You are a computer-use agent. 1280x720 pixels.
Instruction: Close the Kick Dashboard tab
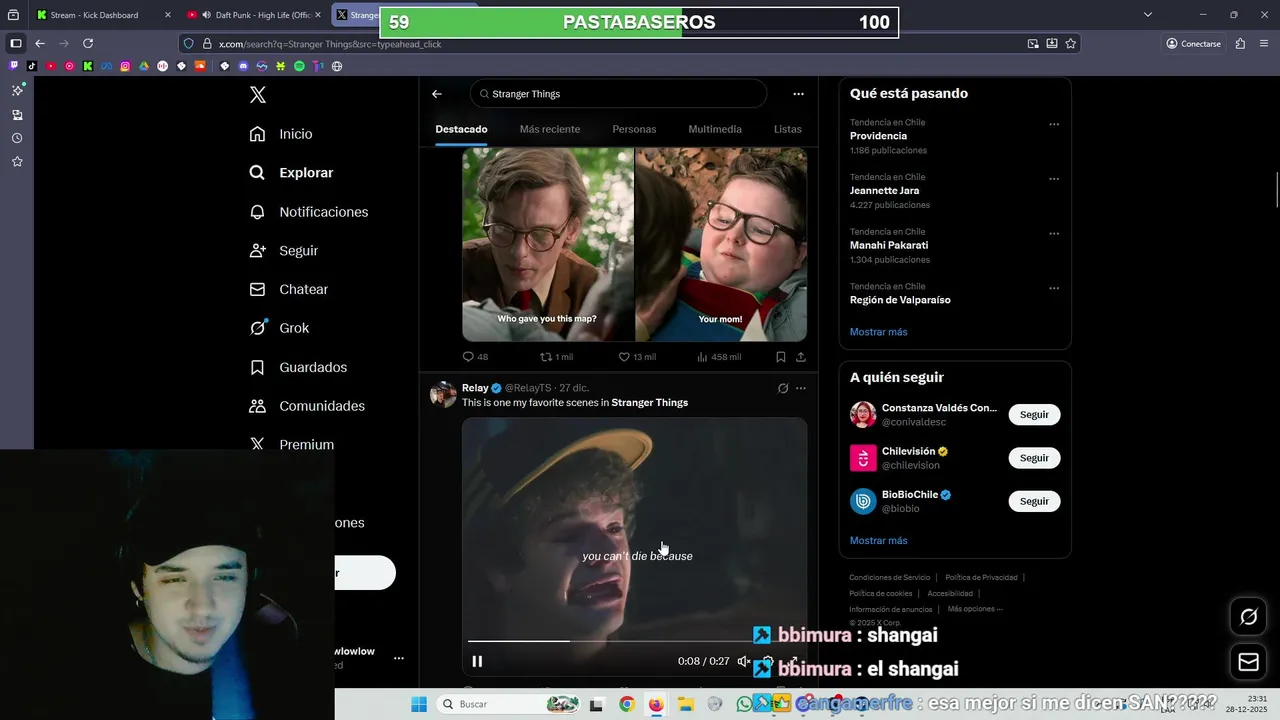click(x=167, y=15)
